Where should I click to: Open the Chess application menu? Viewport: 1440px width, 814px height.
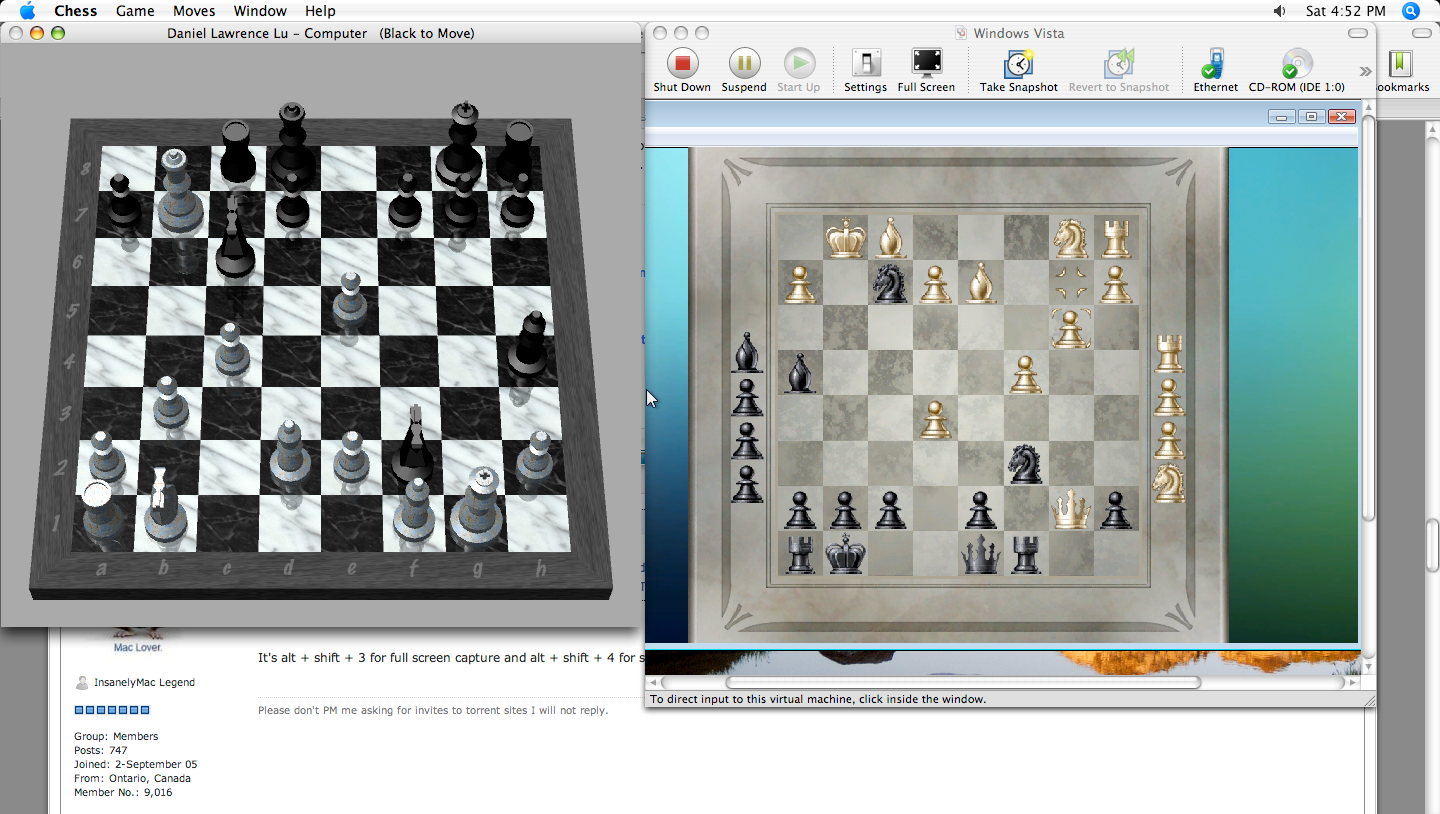pos(75,11)
